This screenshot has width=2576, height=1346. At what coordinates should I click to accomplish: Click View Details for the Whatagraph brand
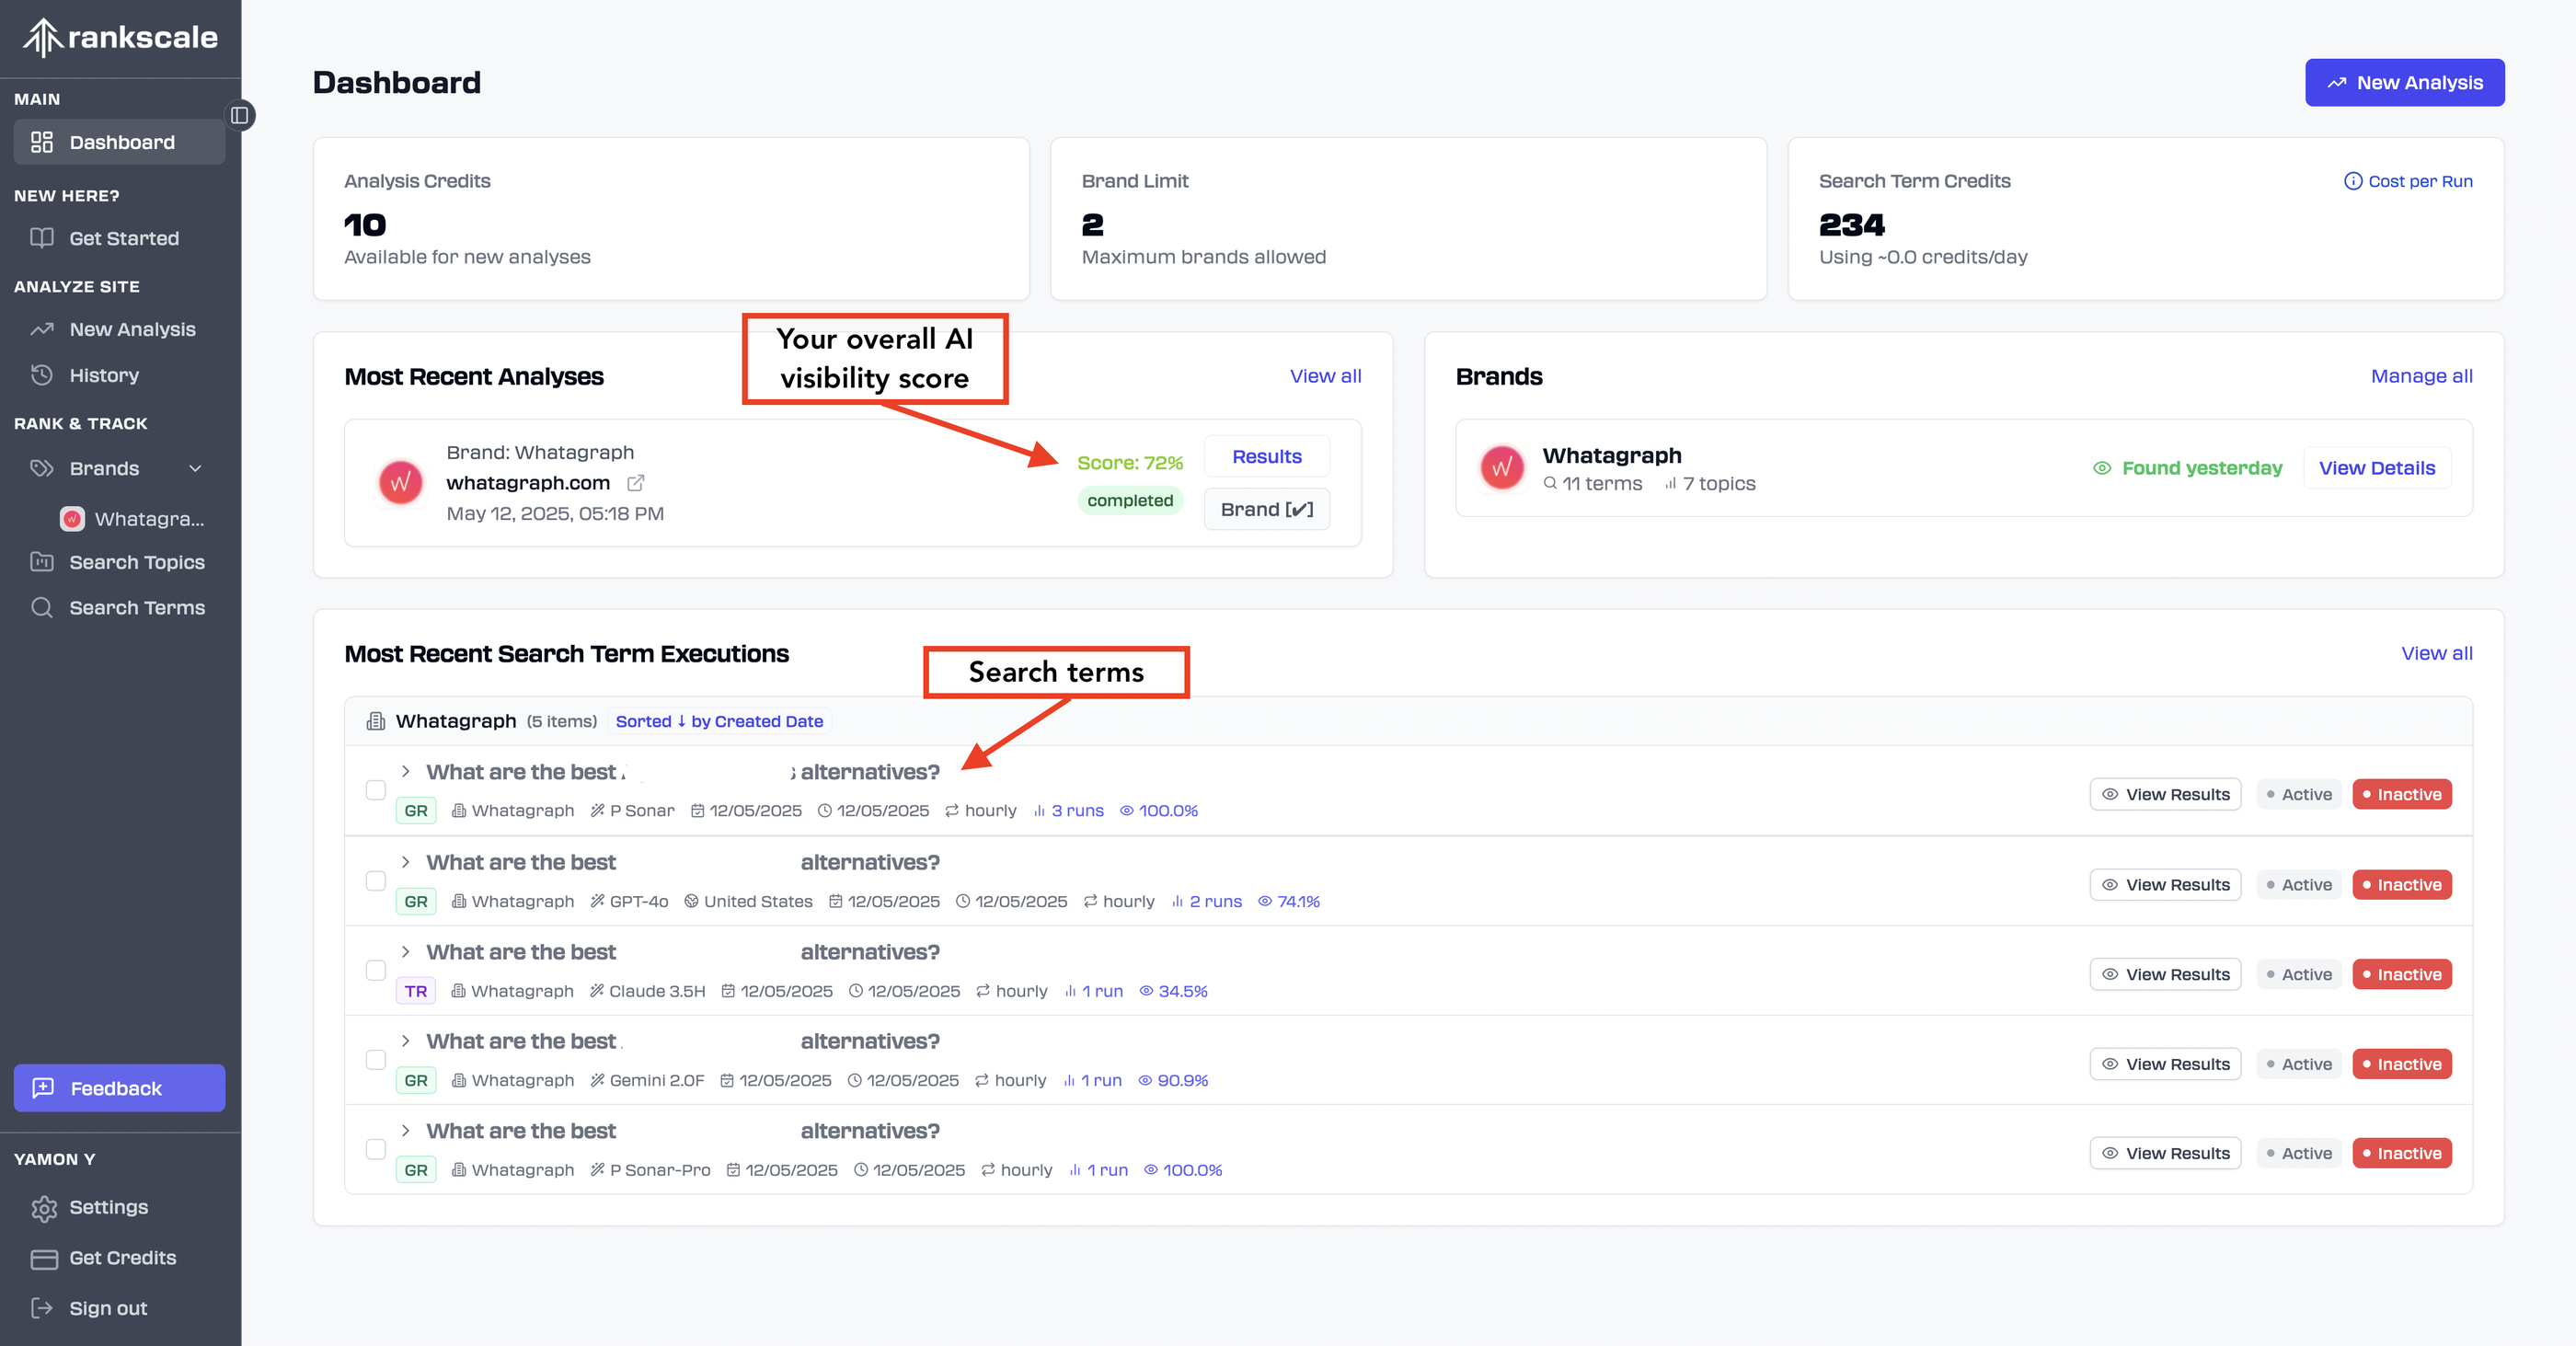(2377, 467)
